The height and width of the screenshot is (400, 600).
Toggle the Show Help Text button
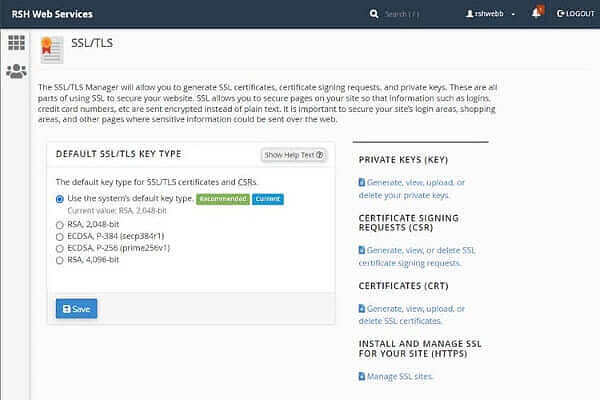(294, 155)
